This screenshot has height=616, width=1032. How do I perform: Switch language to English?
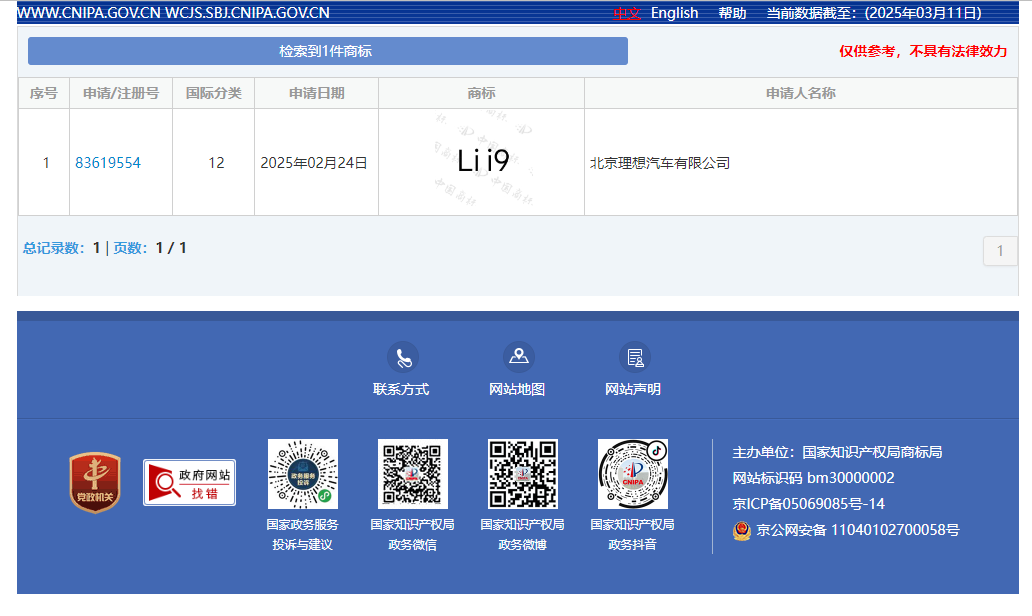[674, 13]
